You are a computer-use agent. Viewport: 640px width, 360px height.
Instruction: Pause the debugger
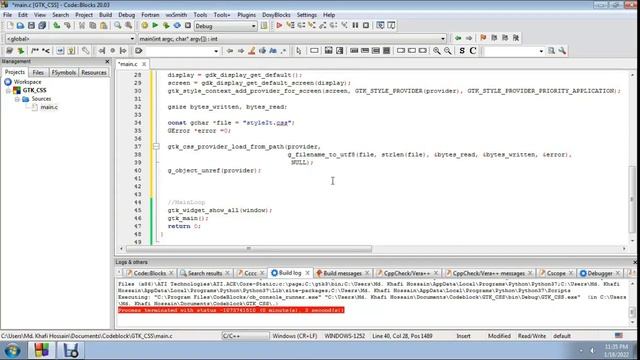pos(355,25)
